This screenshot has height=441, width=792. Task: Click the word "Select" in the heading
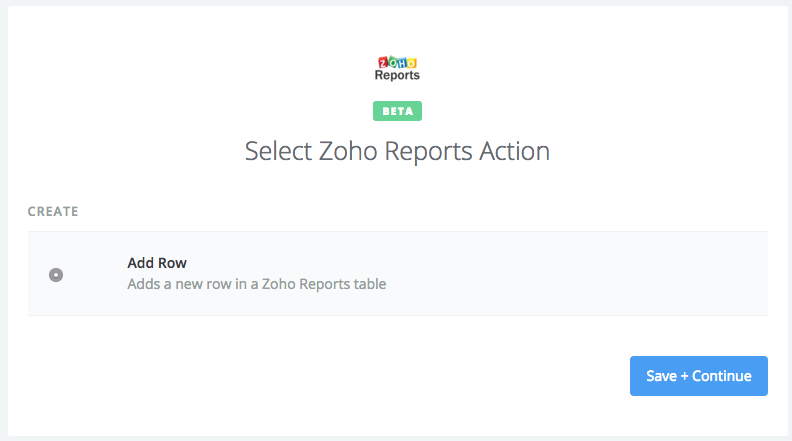coord(279,152)
